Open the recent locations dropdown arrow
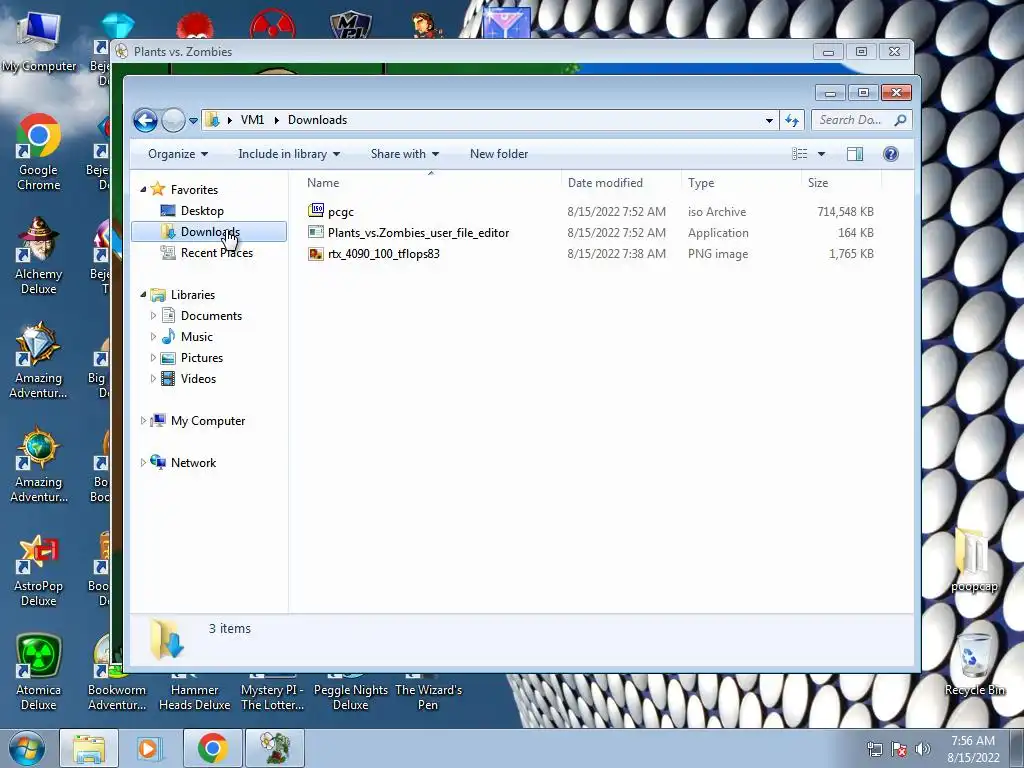Screen dimensions: 1024x768 [x=193, y=121]
